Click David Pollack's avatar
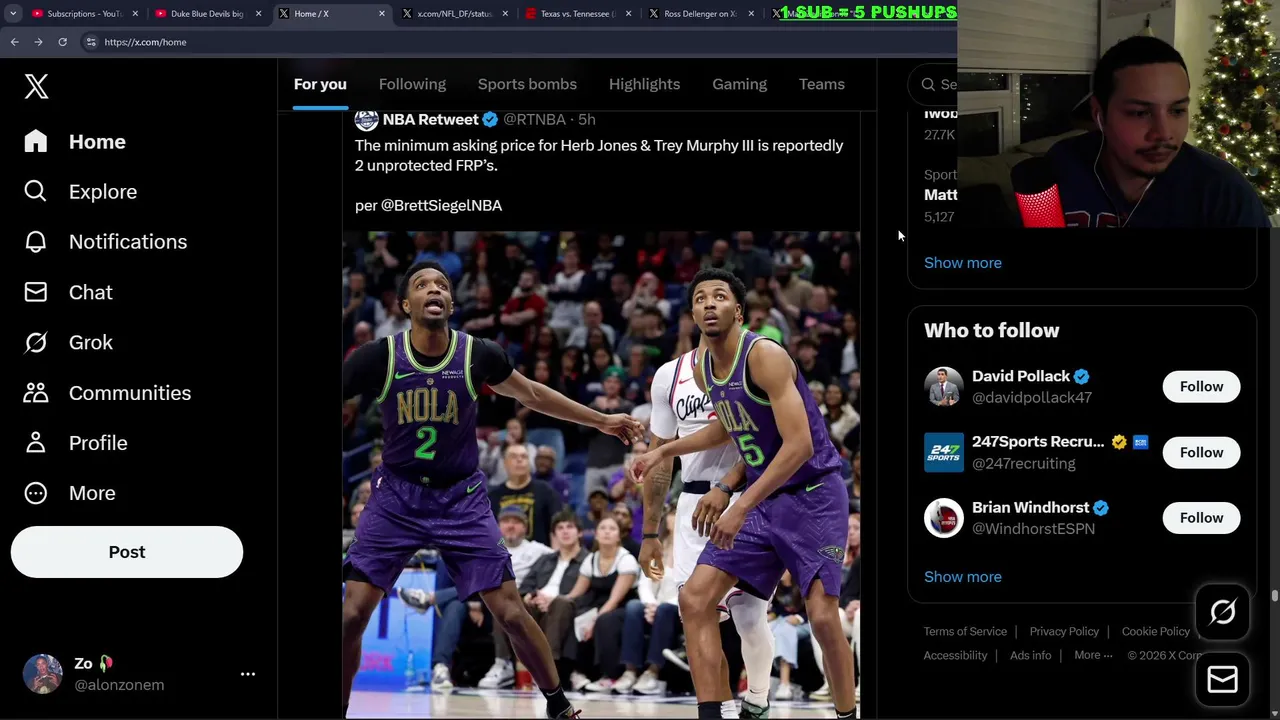 click(x=943, y=386)
